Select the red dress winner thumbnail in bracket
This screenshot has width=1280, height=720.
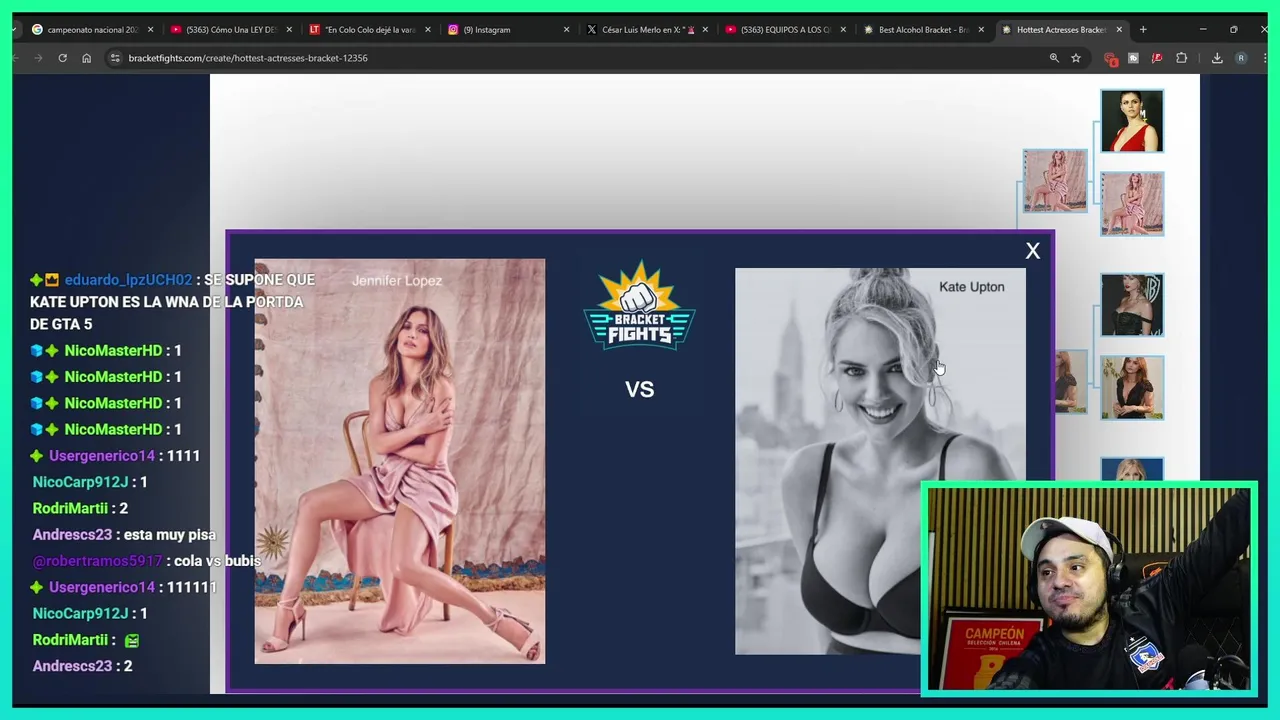tap(1132, 121)
